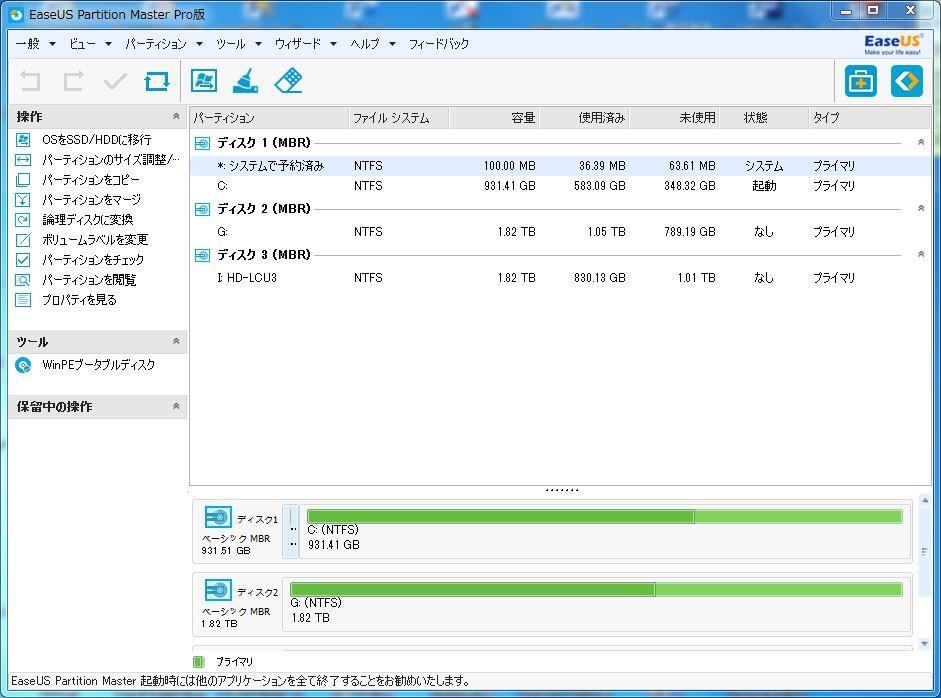
Task: Click the Undo arrow toolbar icon
Action: pos(30,81)
